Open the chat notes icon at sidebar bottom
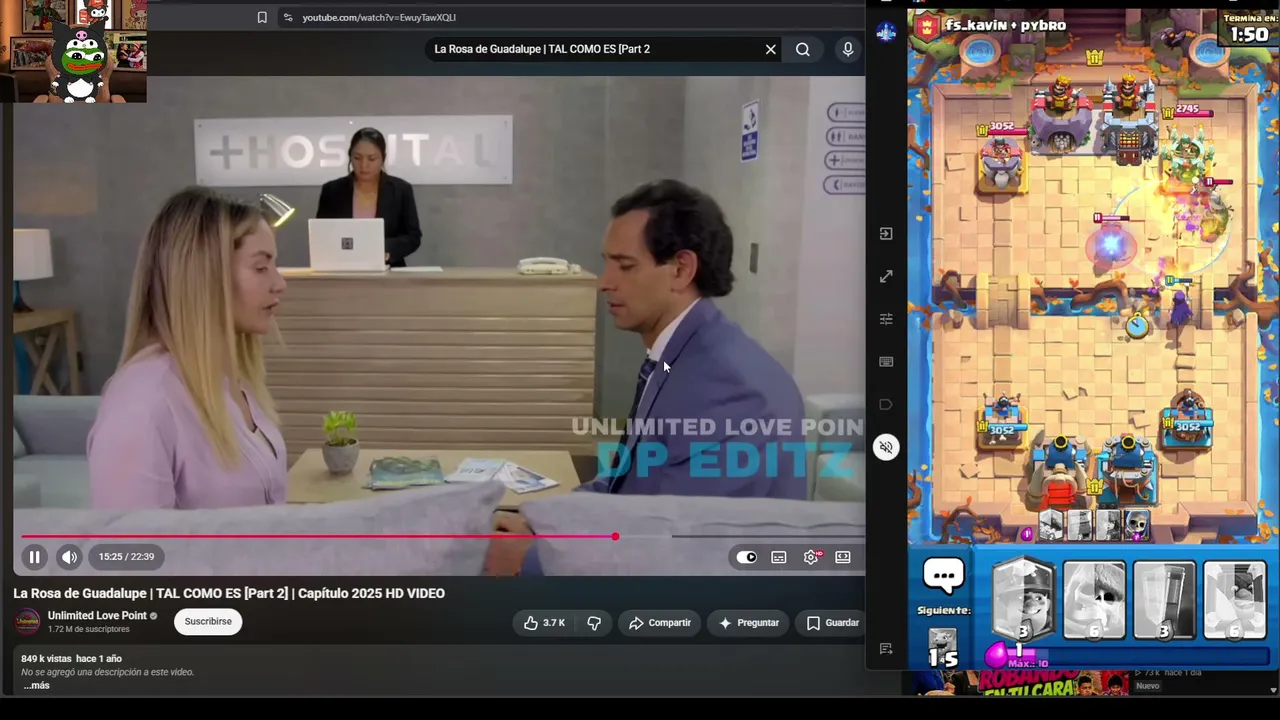Screen dimensions: 1280x720 point(886,649)
